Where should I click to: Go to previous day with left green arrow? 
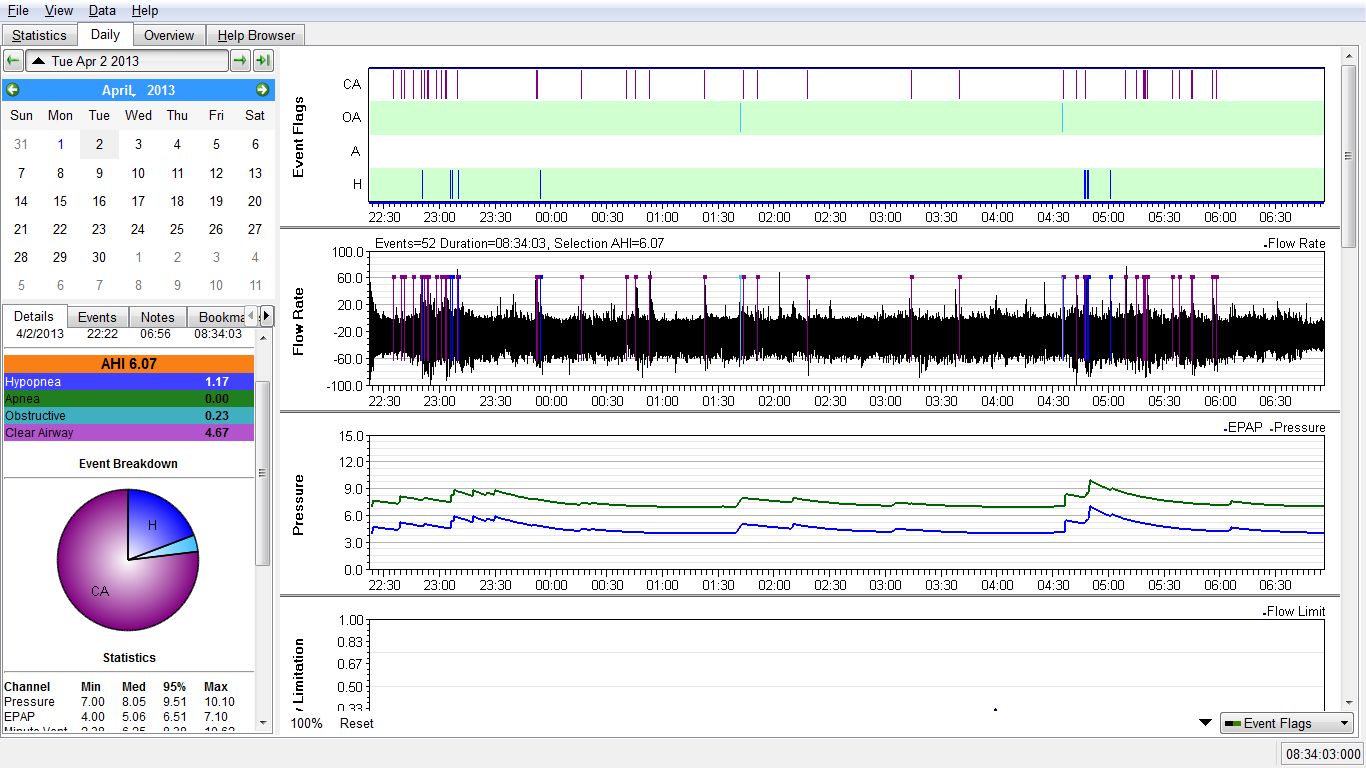[x=13, y=61]
